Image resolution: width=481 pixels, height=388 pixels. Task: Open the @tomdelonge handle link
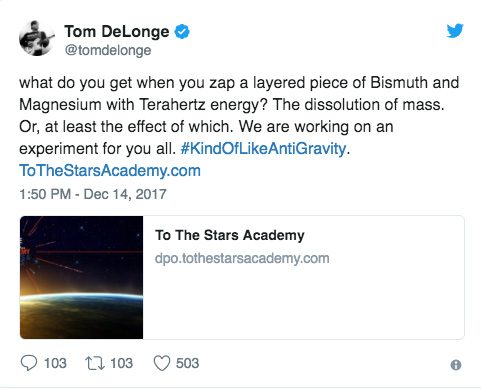click(x=108, y=50)
